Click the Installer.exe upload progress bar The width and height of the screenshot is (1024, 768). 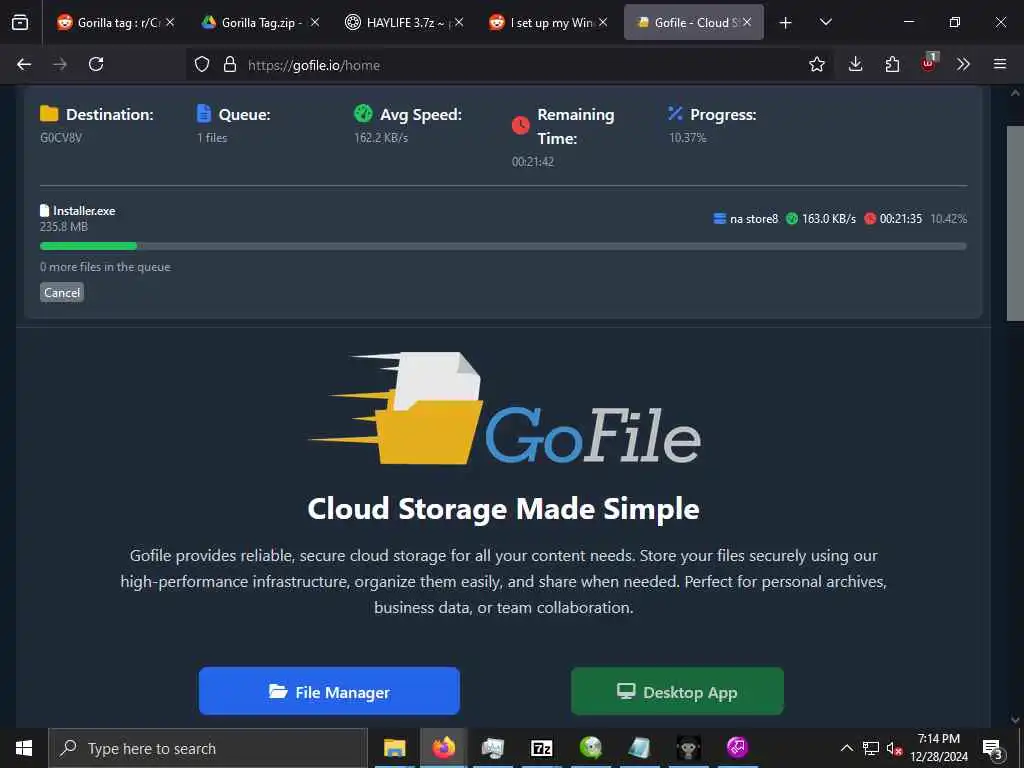point(503,246)
